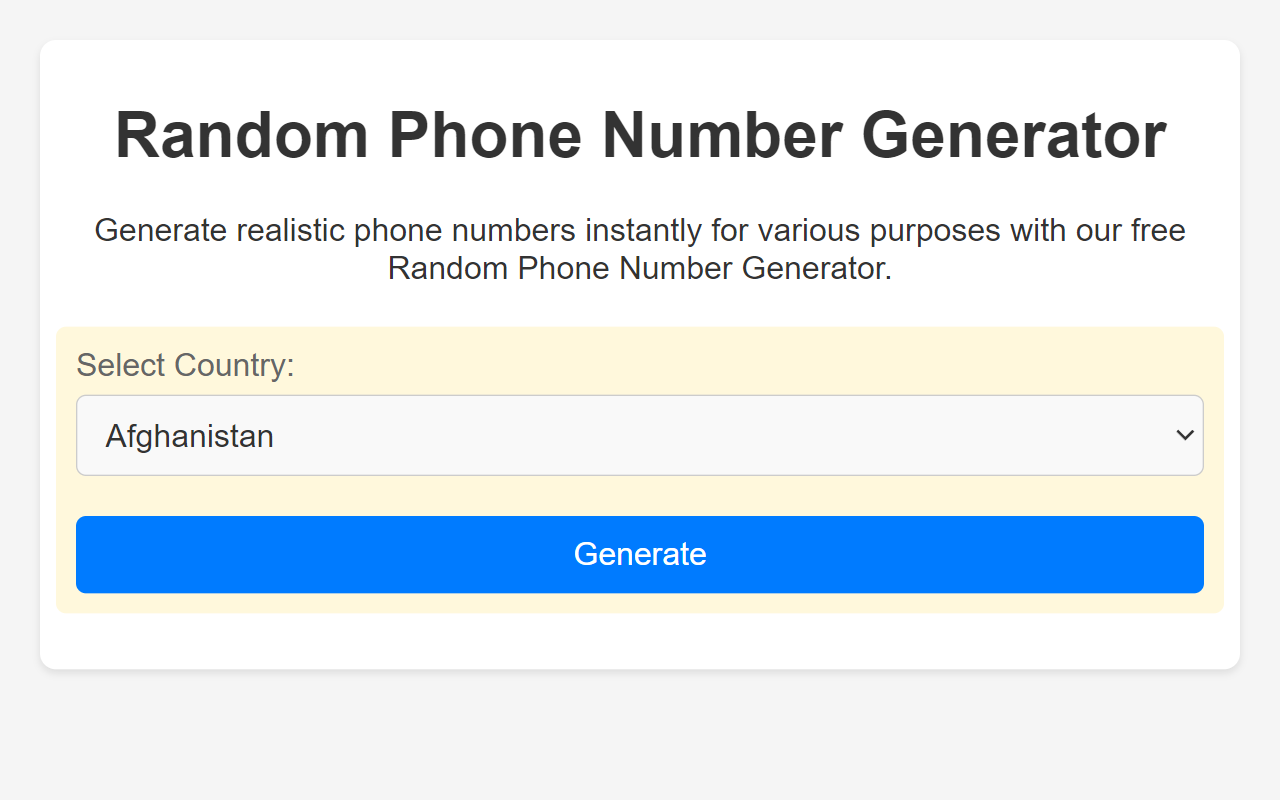
Task: Expand the country picker to change countries
Action: pyautogui.click(x=640, y=435)
